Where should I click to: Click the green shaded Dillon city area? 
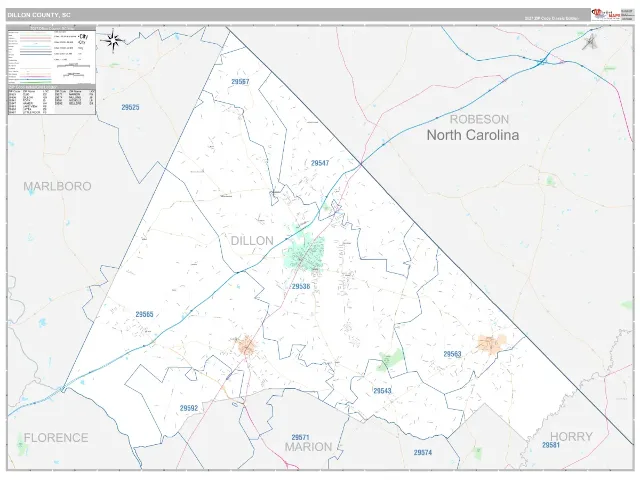[304, 251]
